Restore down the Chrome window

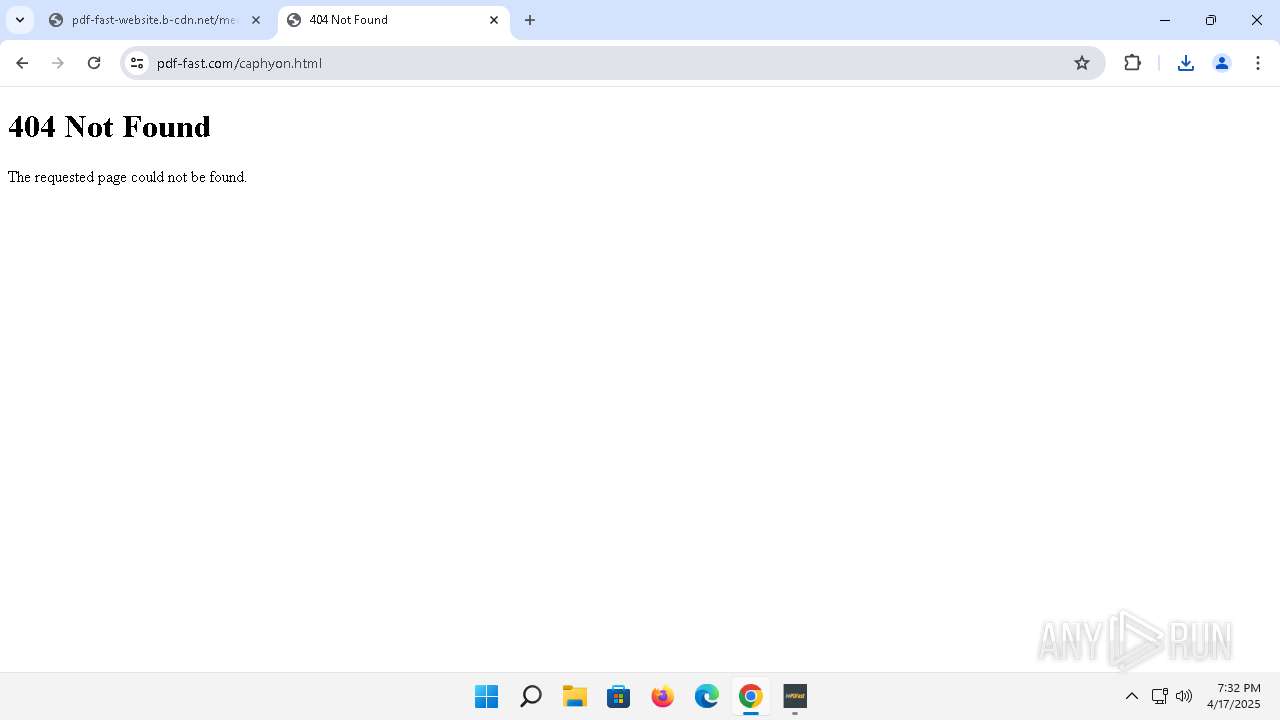click(1211, 20)
